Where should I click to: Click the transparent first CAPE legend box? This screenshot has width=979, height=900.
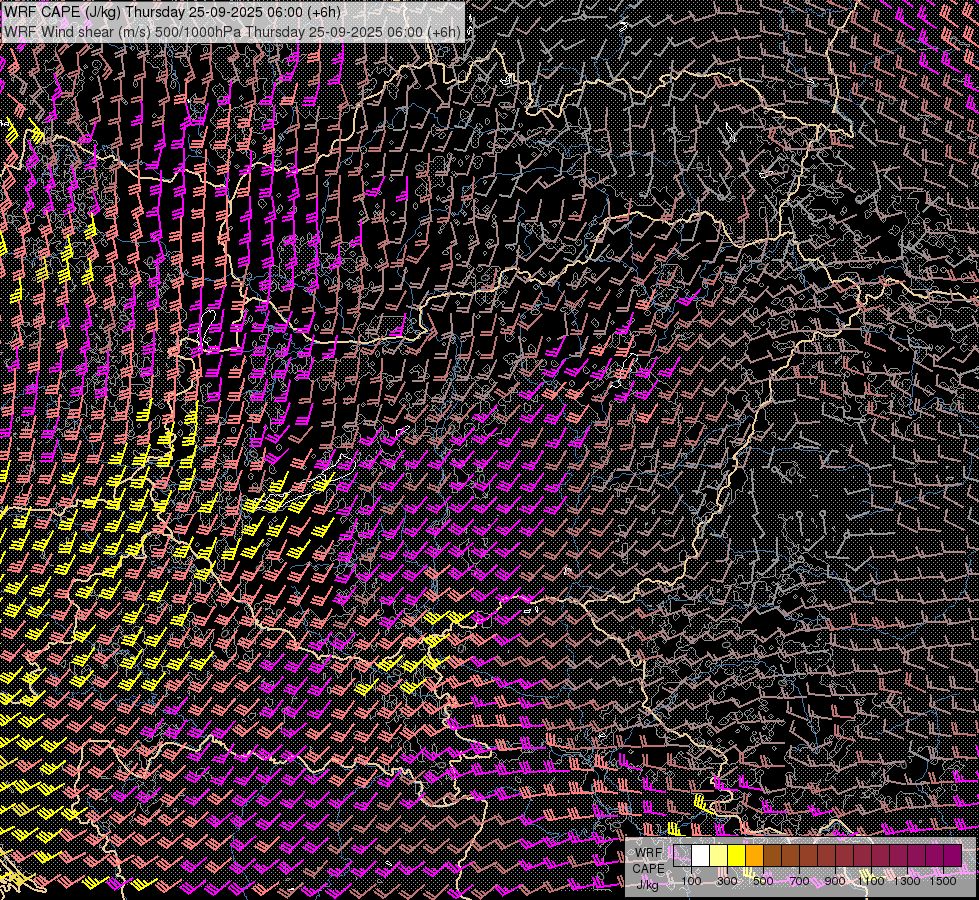click(683, 855)
